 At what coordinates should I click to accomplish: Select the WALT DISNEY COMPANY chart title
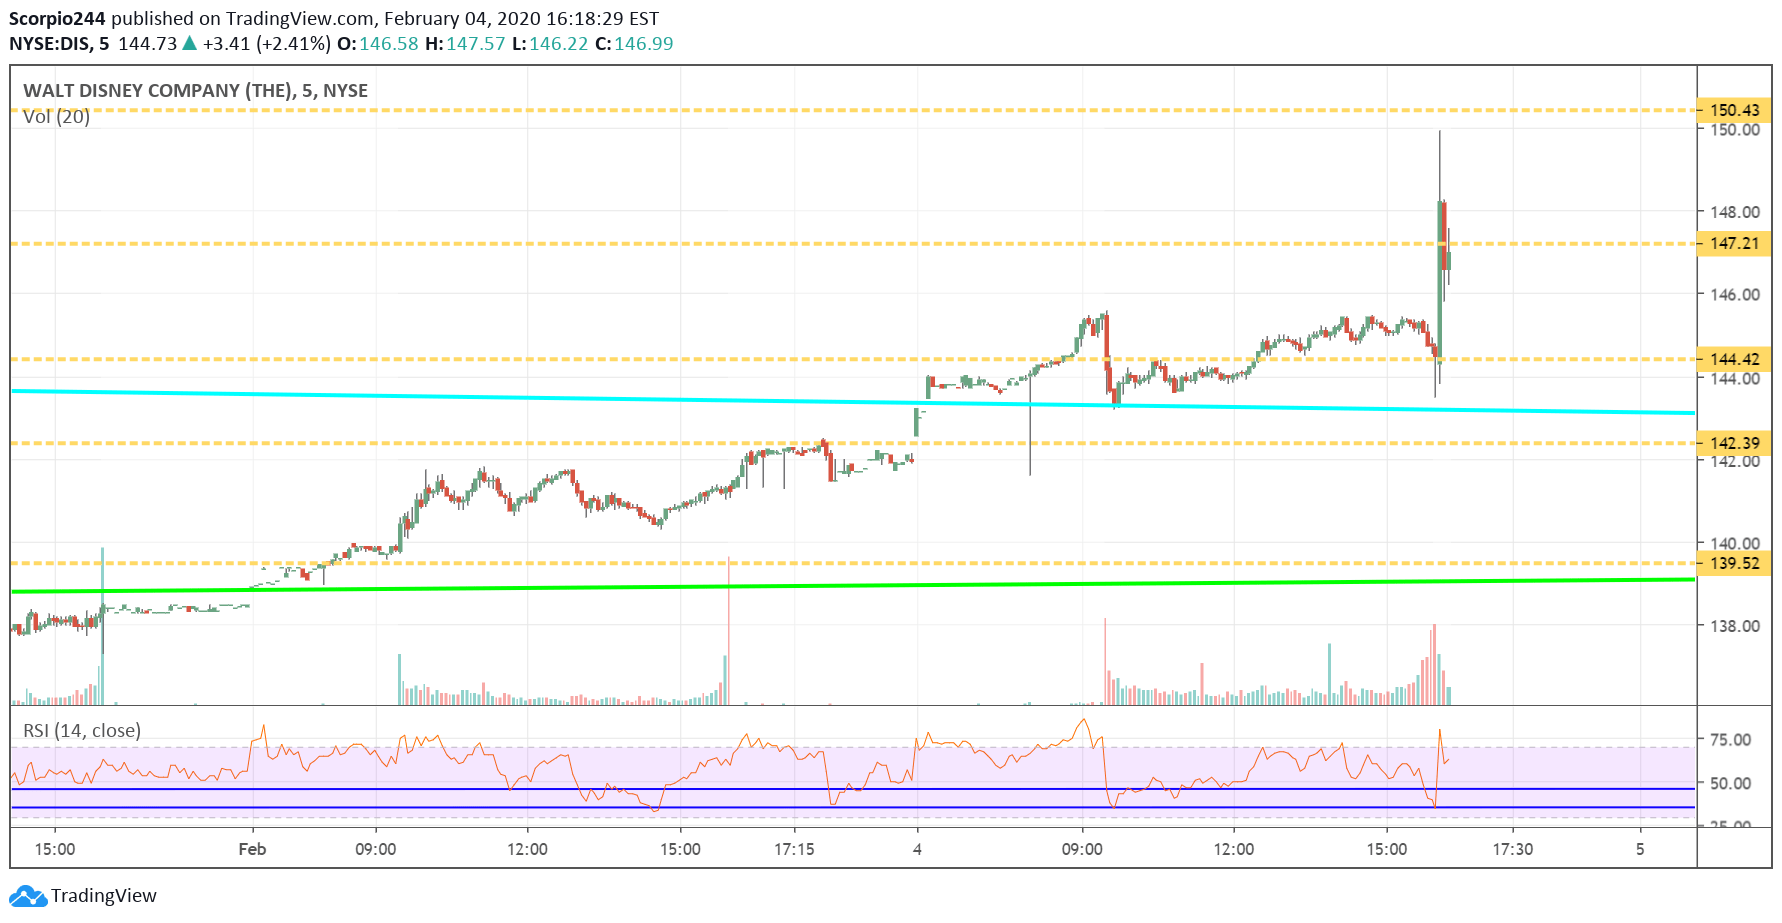(196, 90)
